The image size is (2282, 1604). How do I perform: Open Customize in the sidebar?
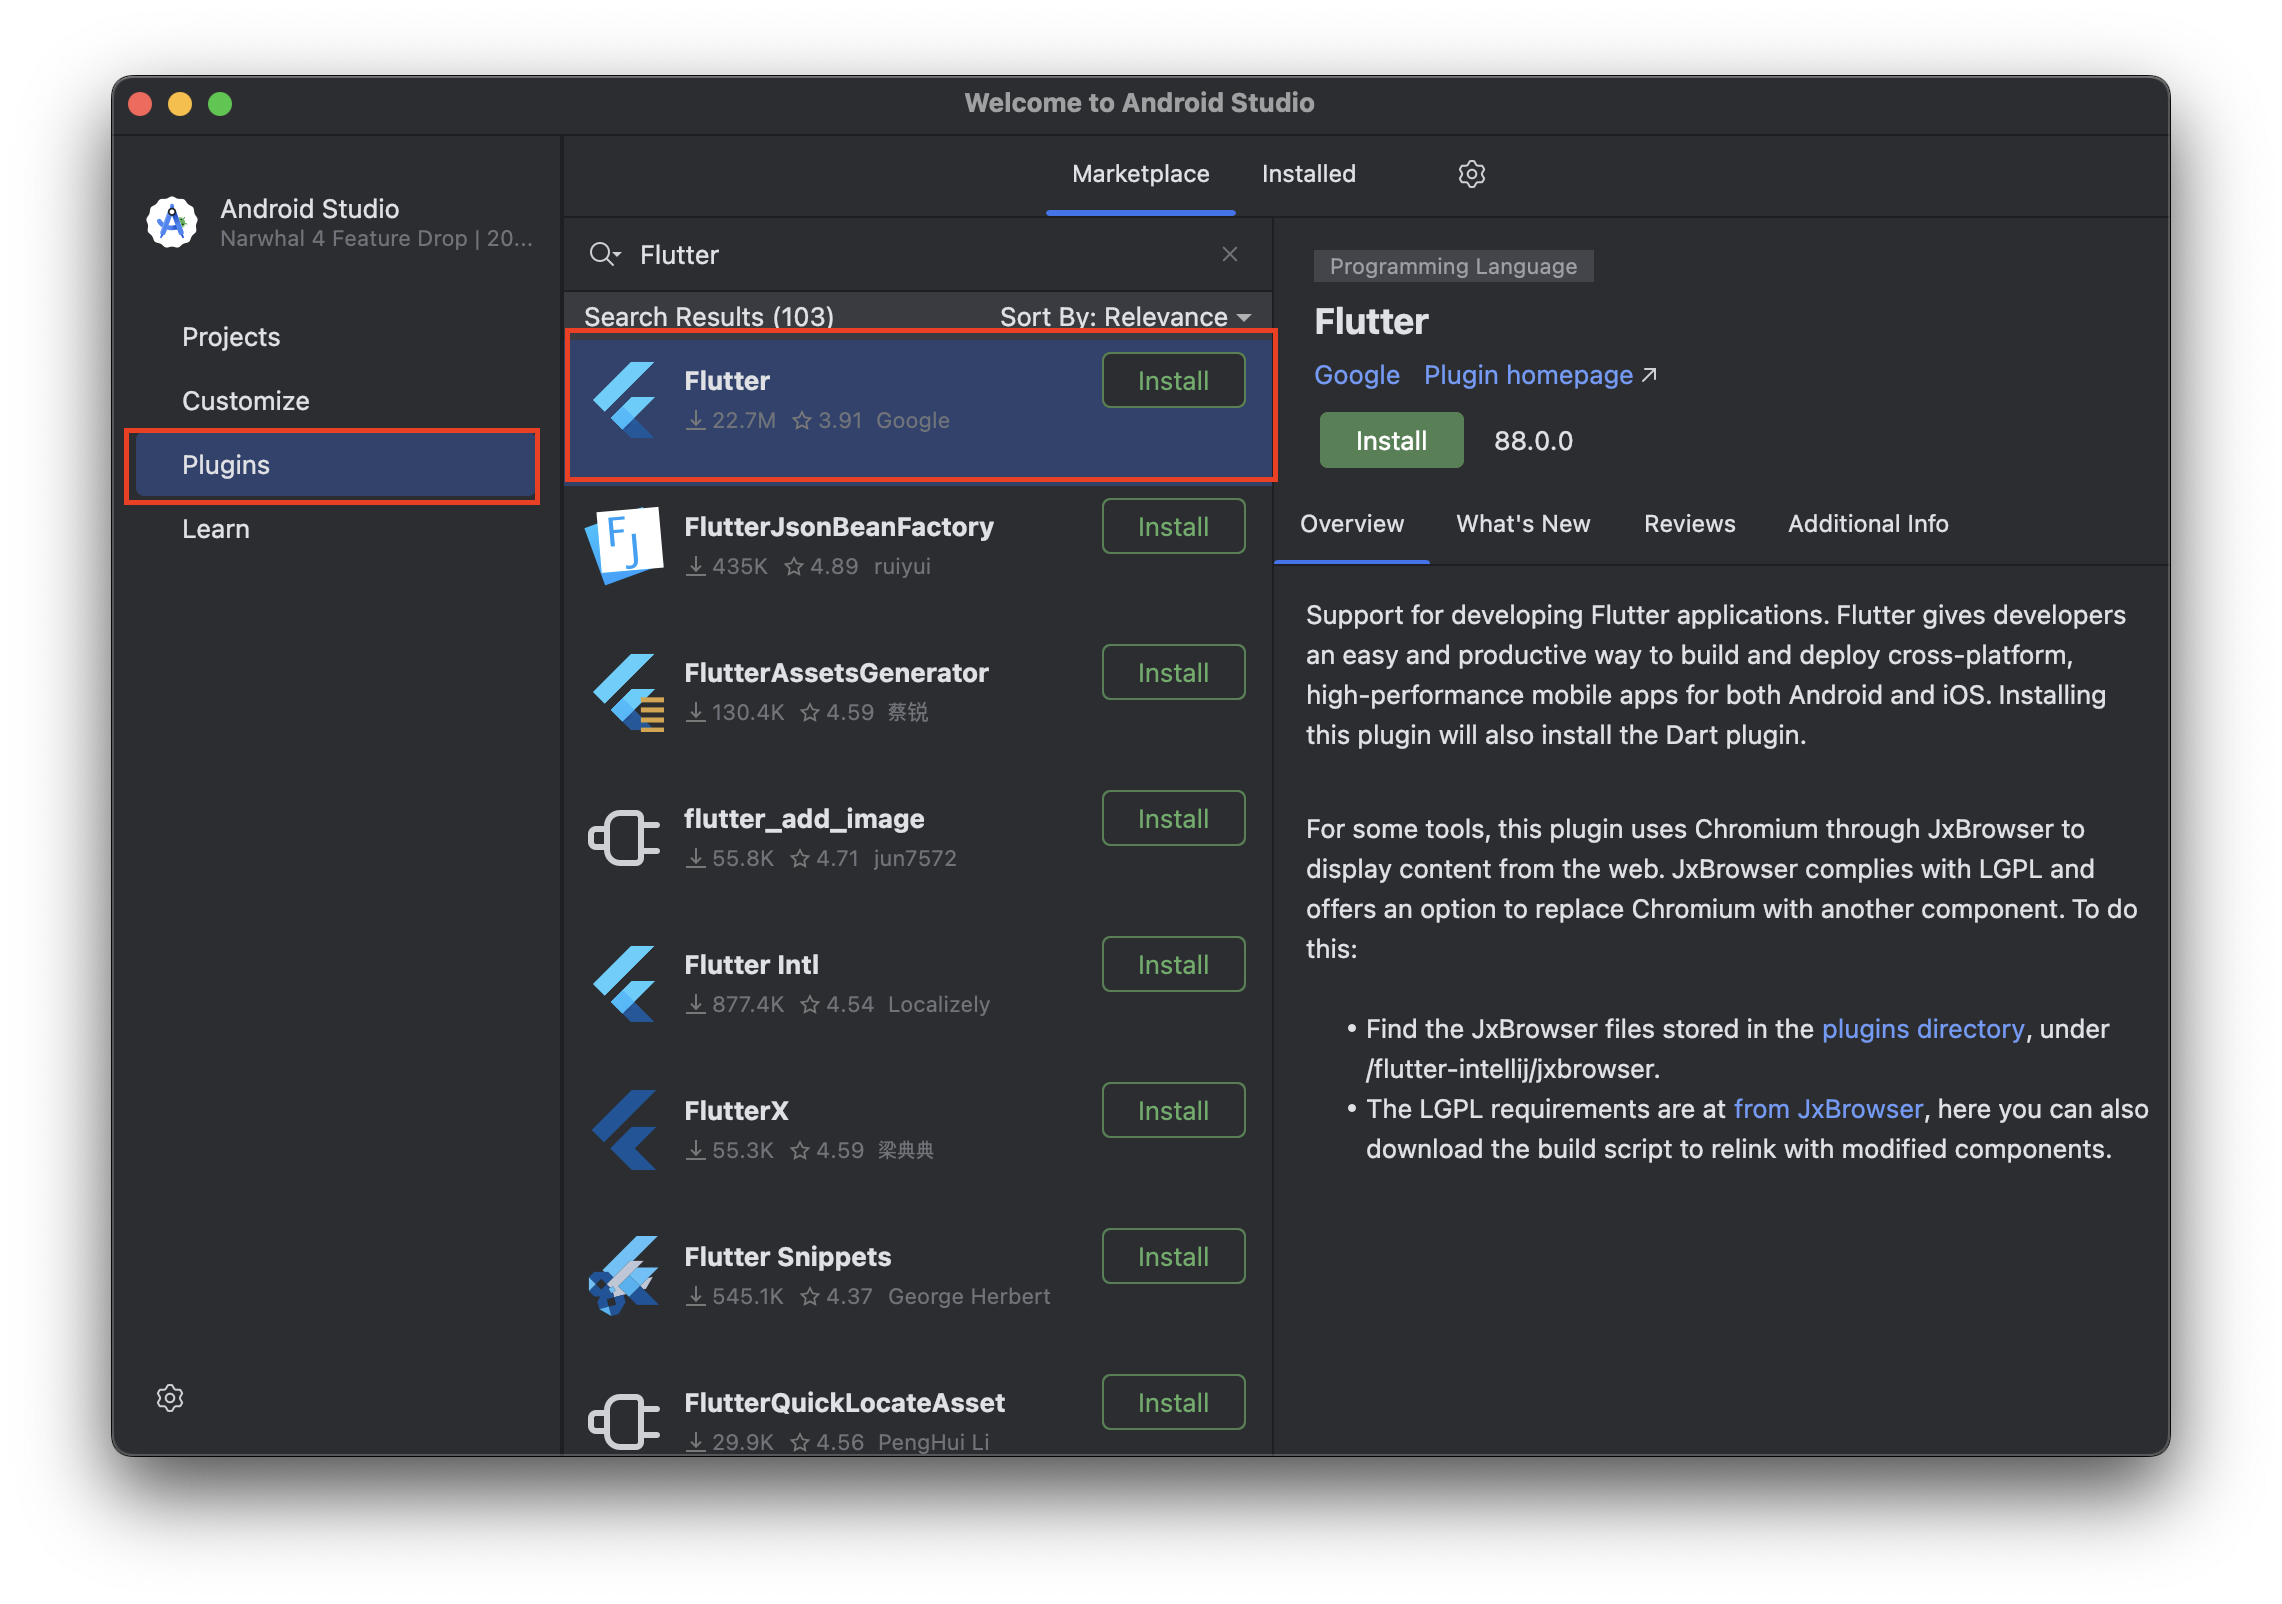tap(246, 401)
